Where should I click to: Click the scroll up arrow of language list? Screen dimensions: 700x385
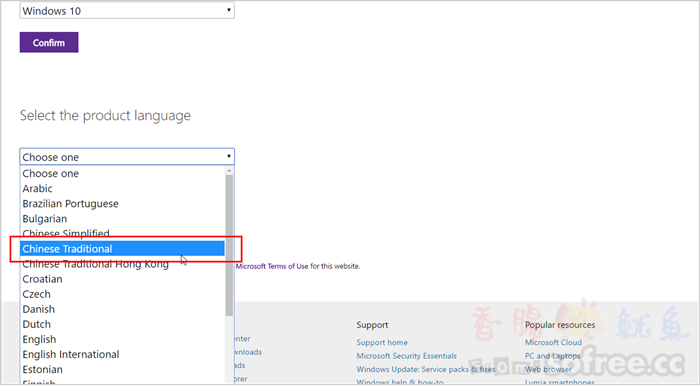point(229,171)
